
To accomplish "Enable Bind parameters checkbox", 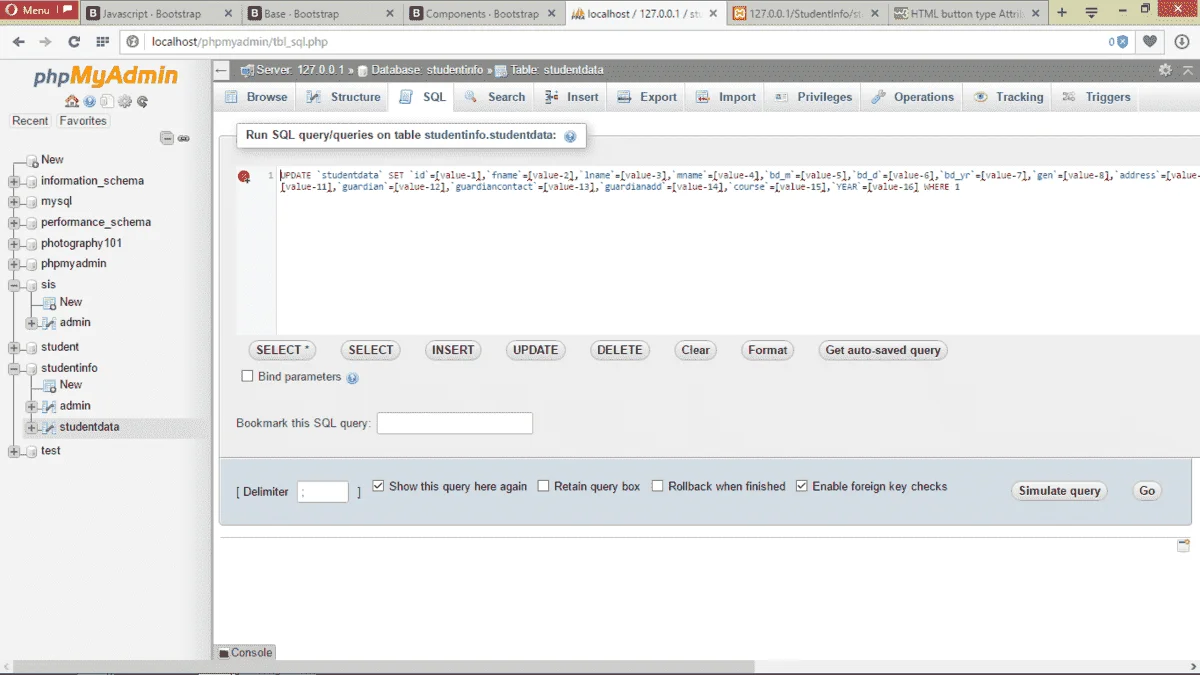I will click(x=247, y=376).
